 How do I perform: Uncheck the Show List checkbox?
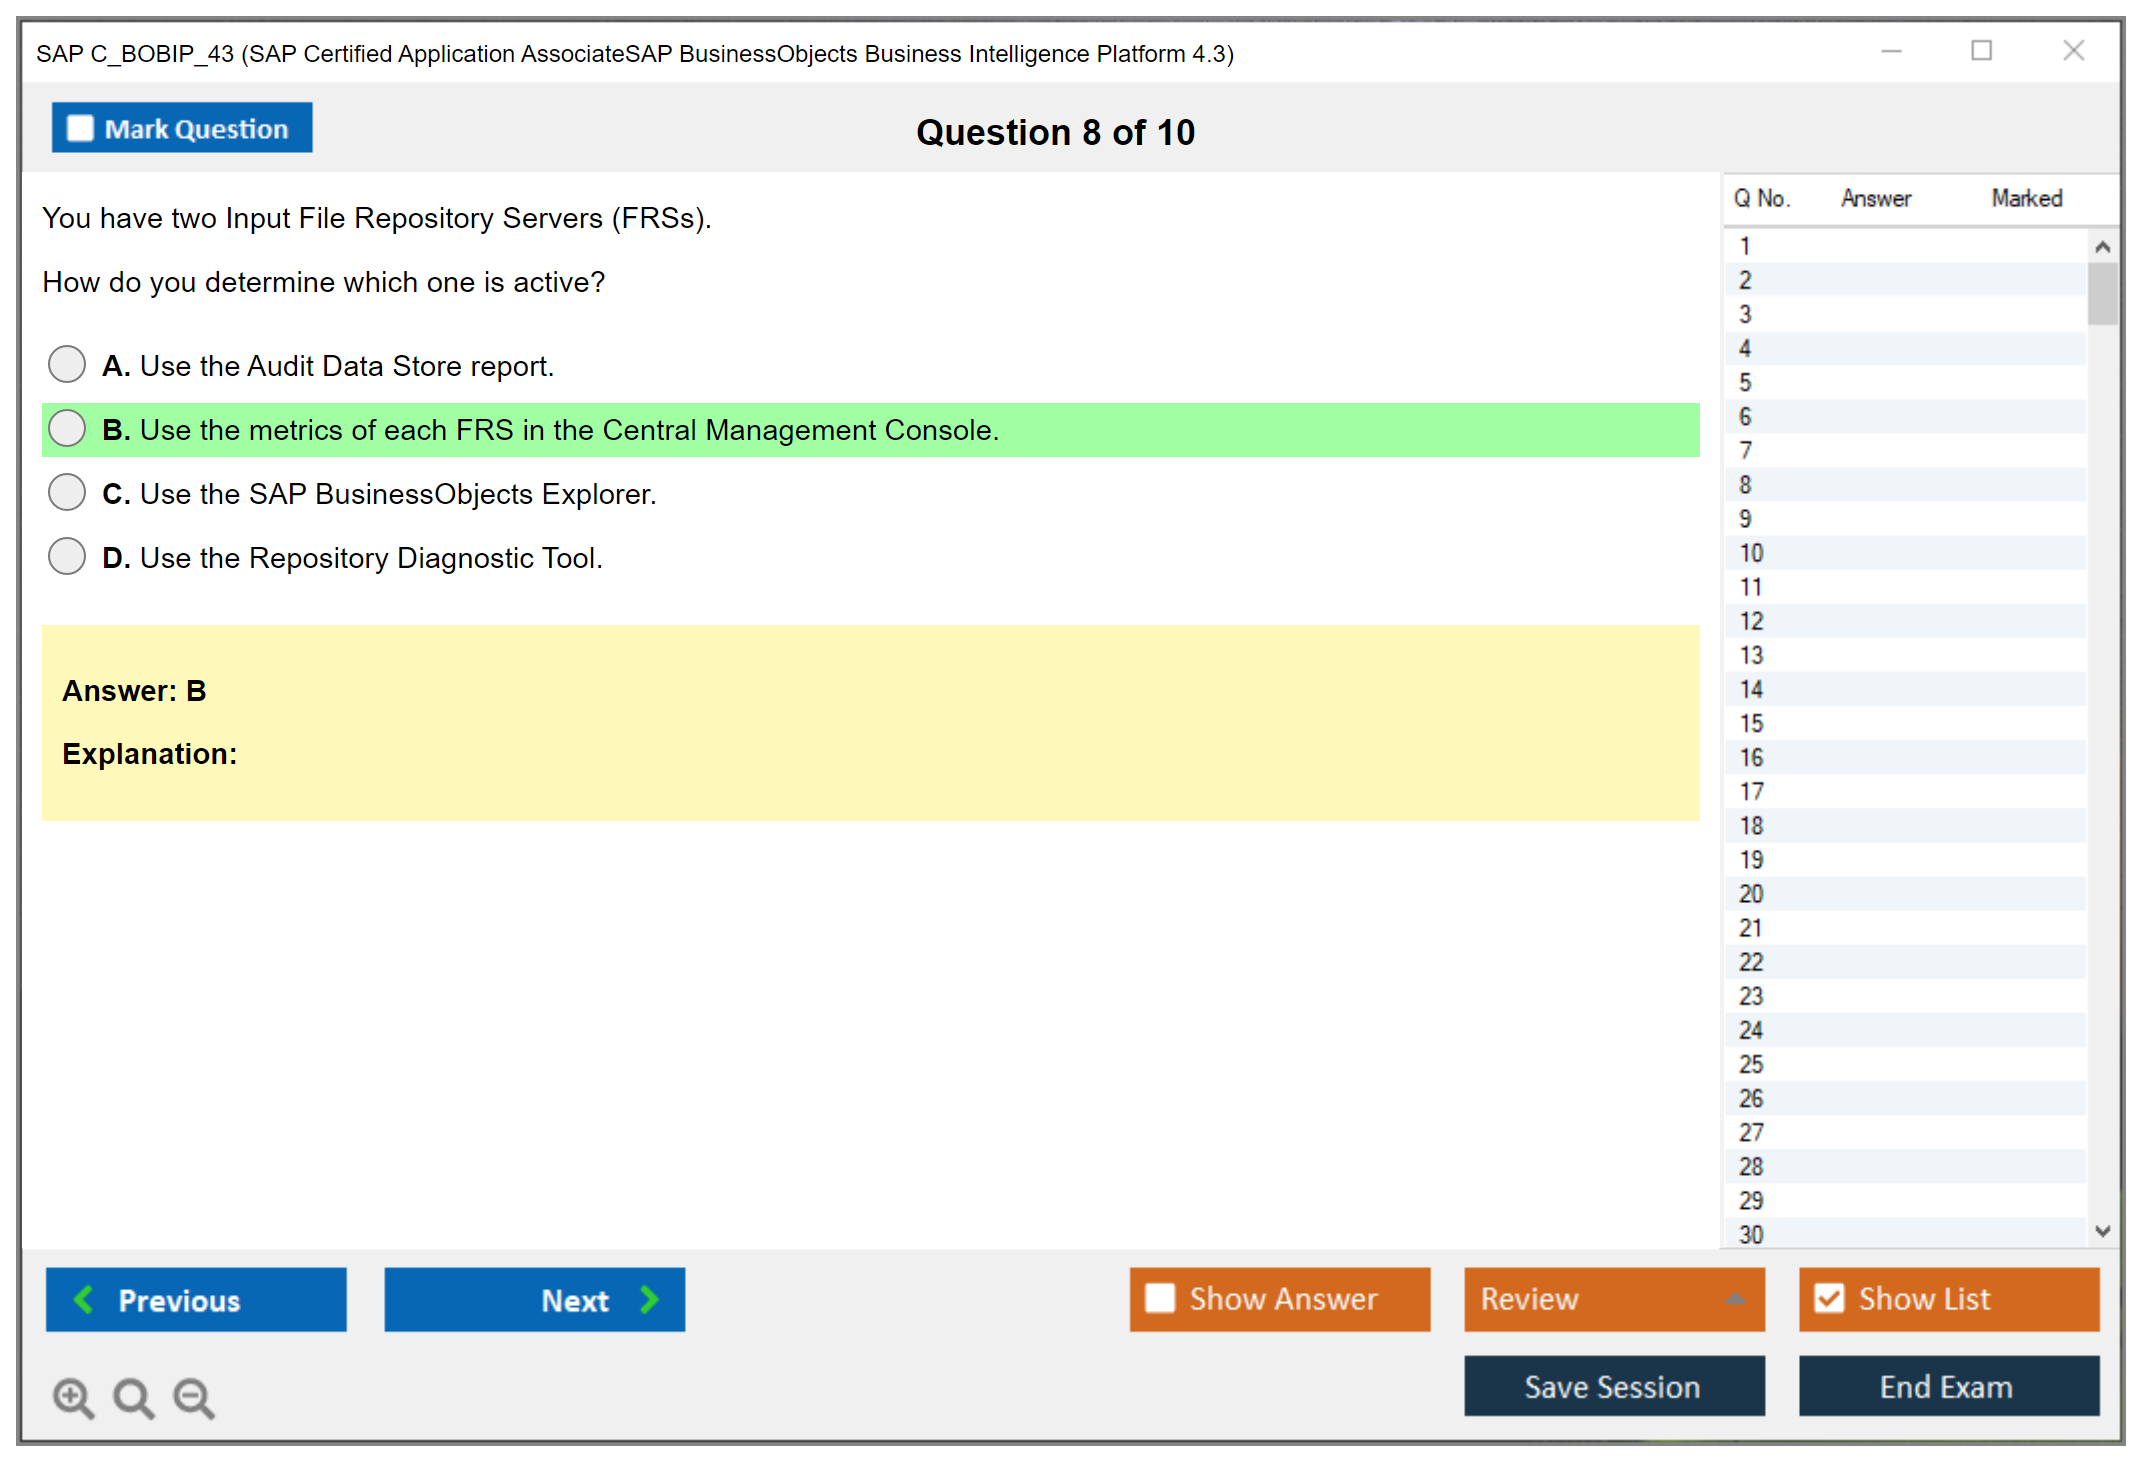(1829, 1298)
